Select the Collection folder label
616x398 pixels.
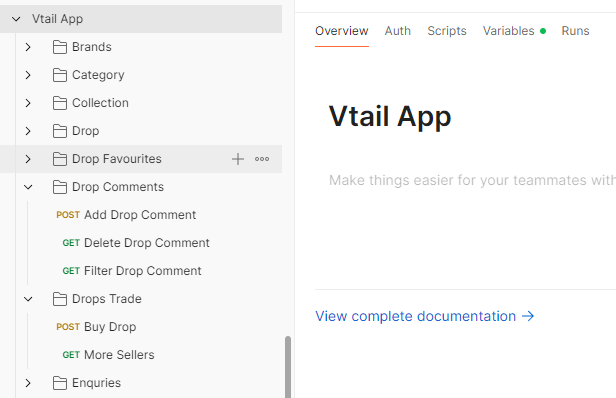pos(100,103)
